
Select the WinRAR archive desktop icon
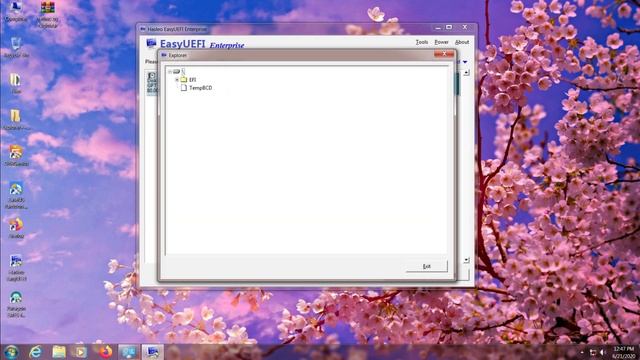point(47,14)
